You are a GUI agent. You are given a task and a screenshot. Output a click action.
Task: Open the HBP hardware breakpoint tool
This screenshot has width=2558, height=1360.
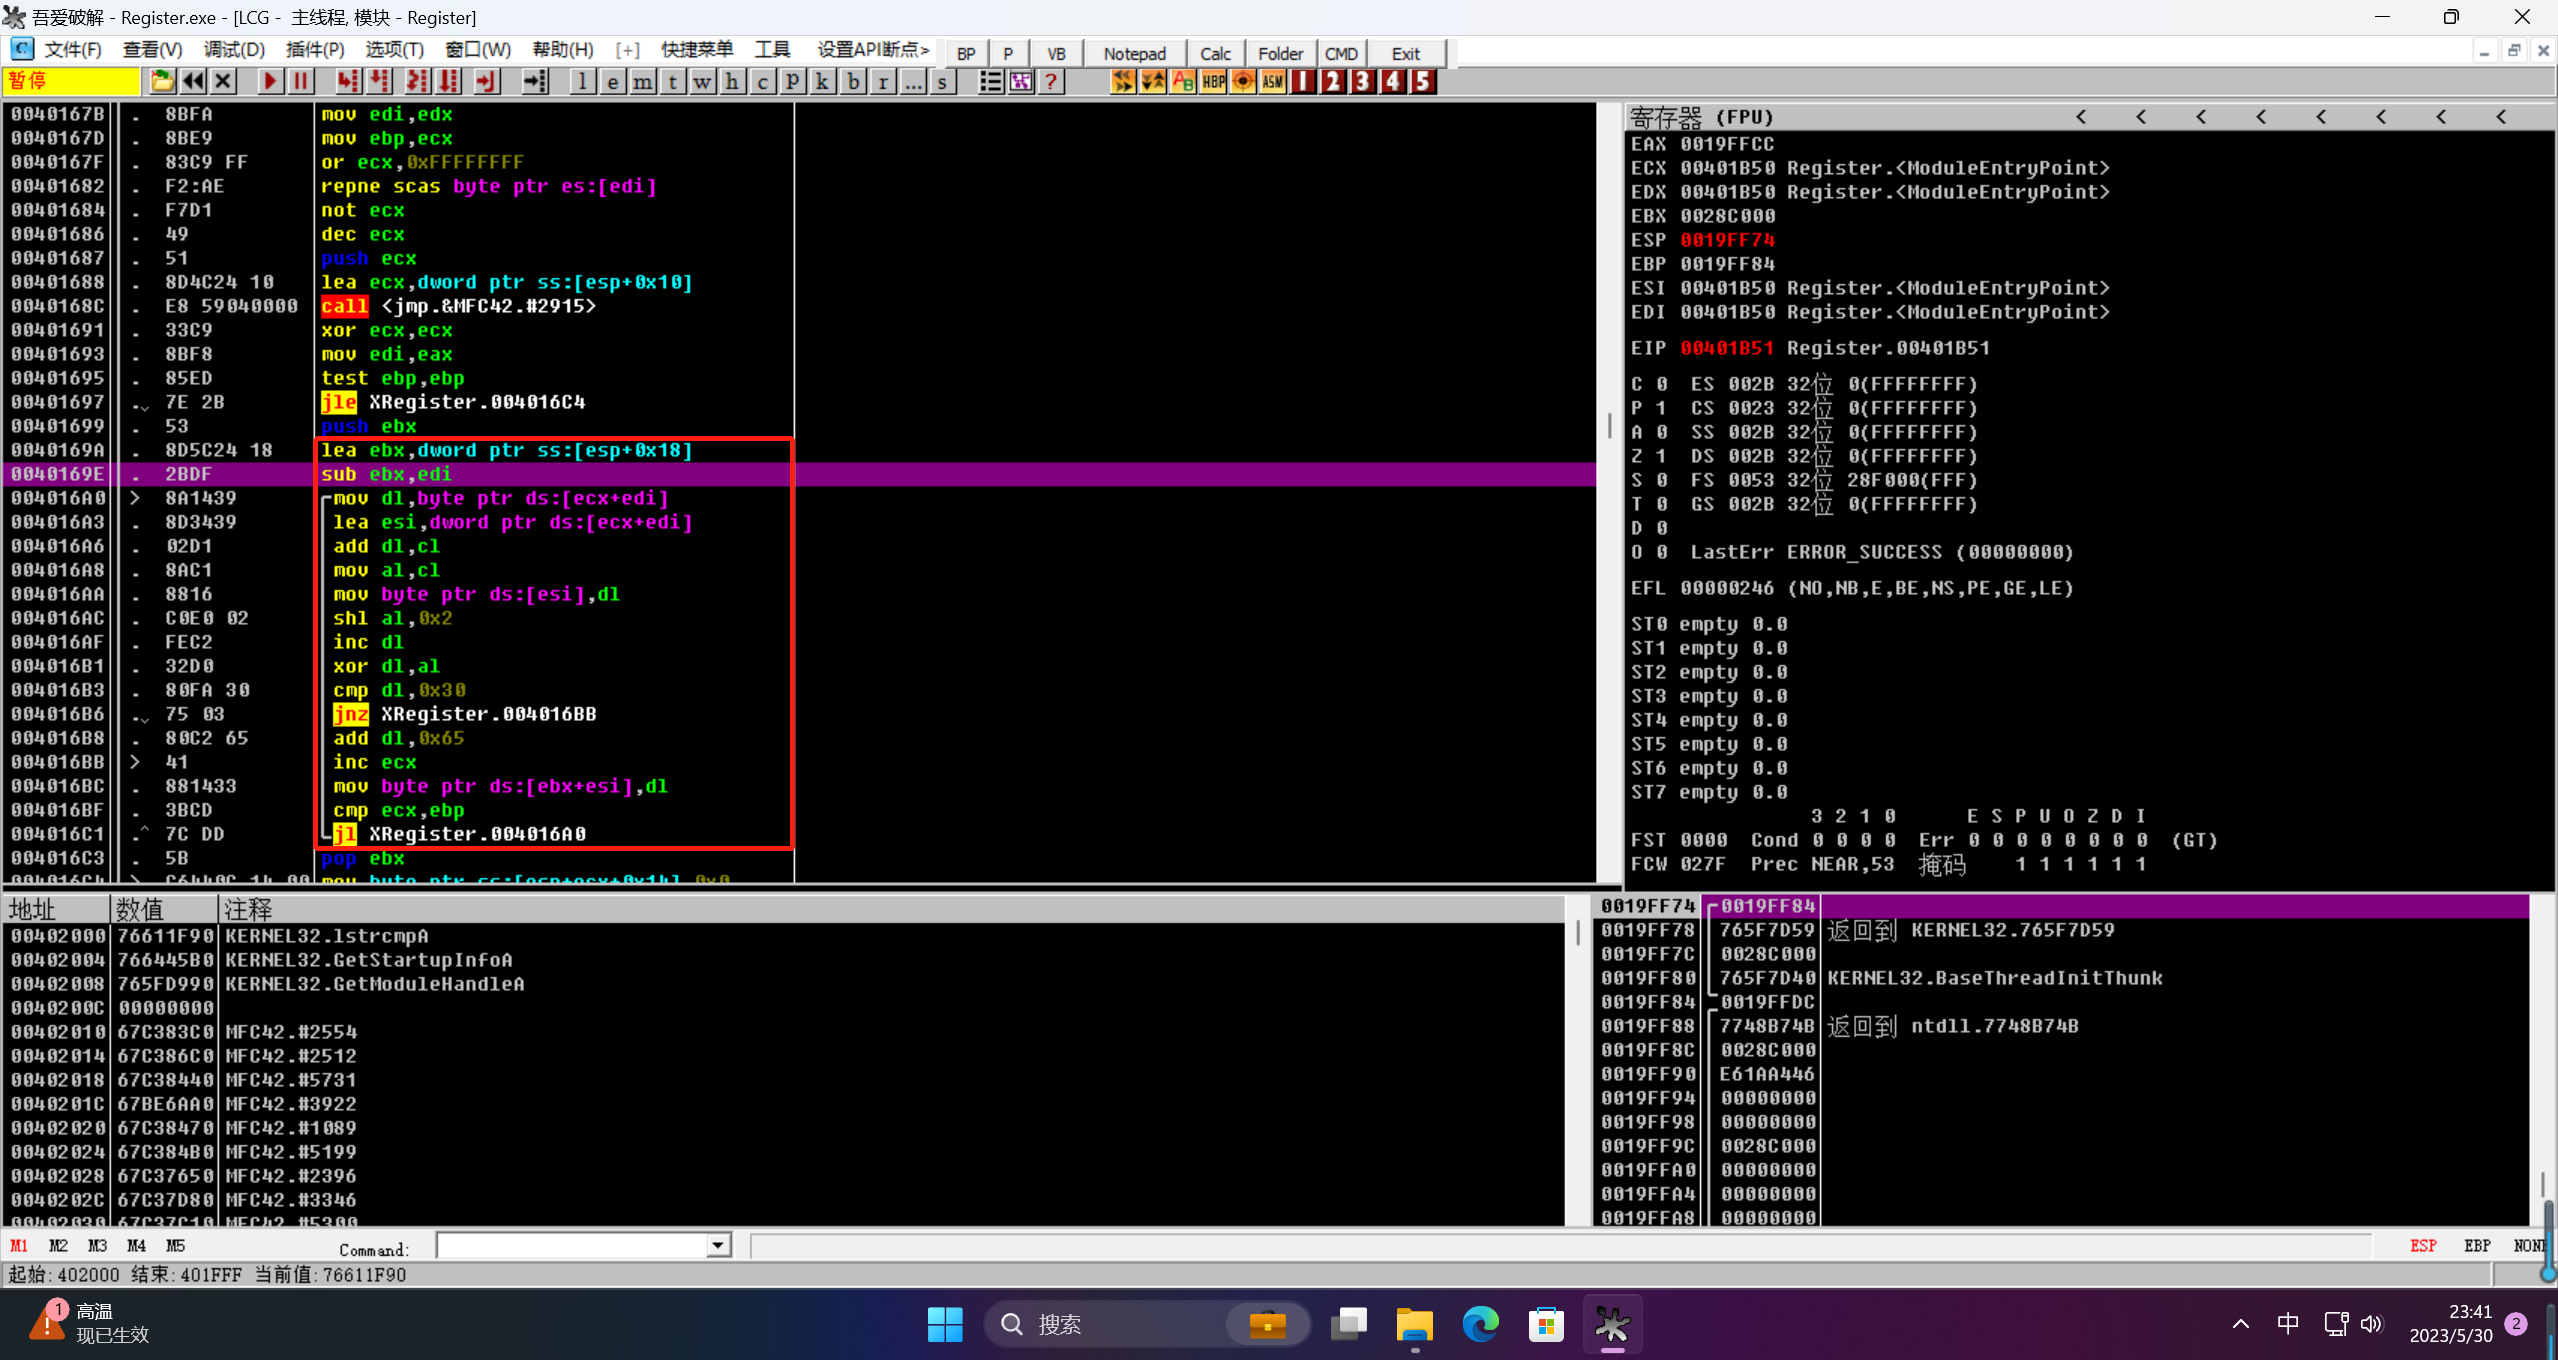tap(1213, 81)
